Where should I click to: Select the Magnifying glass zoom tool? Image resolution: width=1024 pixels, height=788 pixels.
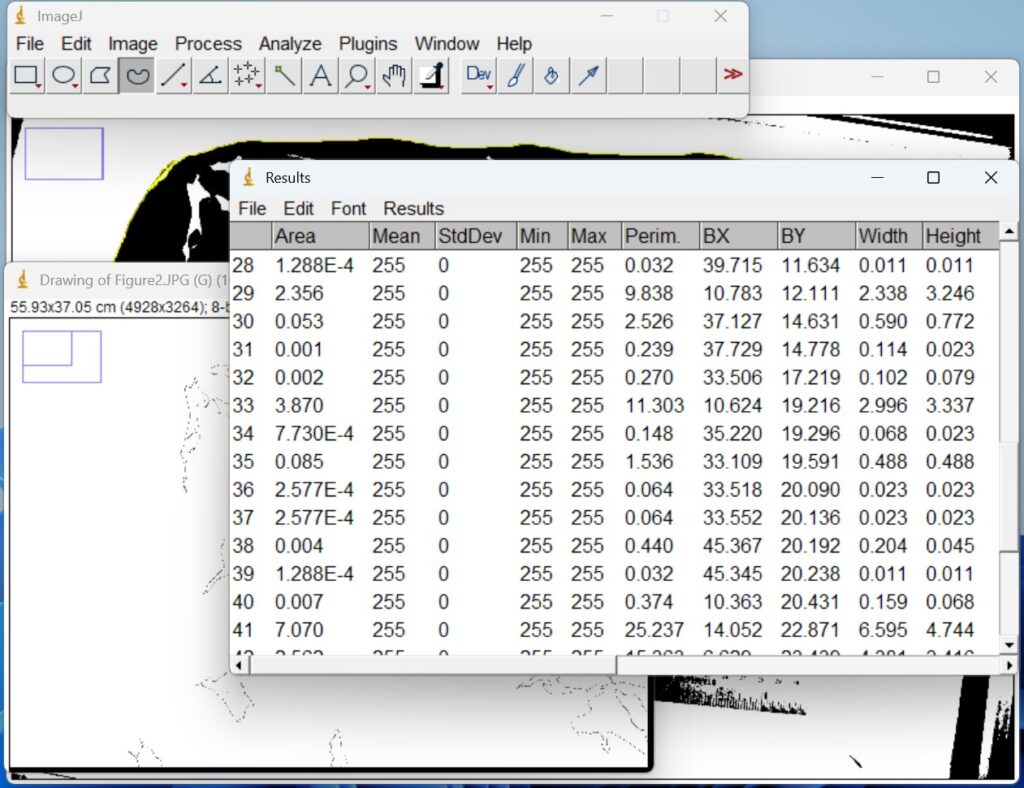pyautogui.click(x=357, y=74)
